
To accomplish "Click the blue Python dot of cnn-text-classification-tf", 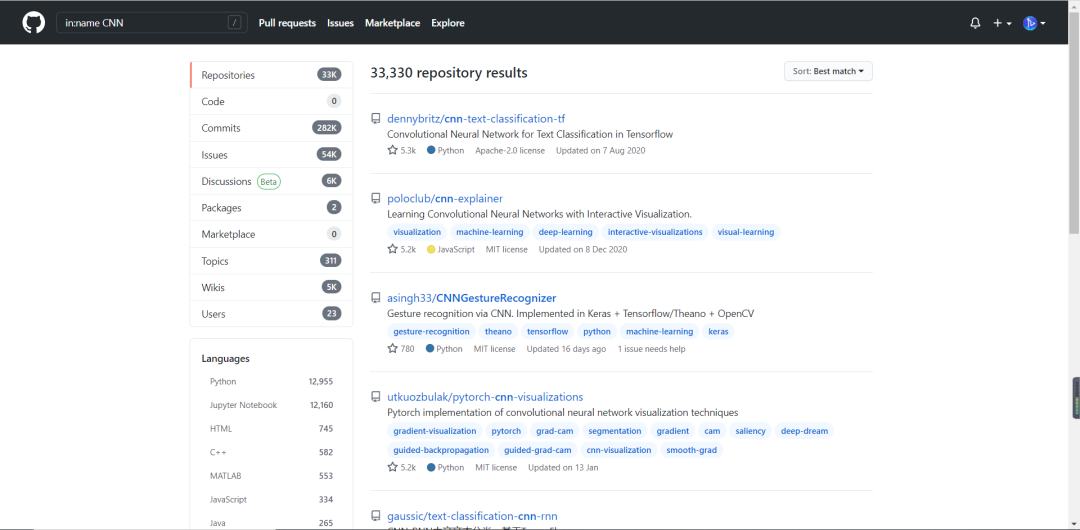I will click(430, 150).
